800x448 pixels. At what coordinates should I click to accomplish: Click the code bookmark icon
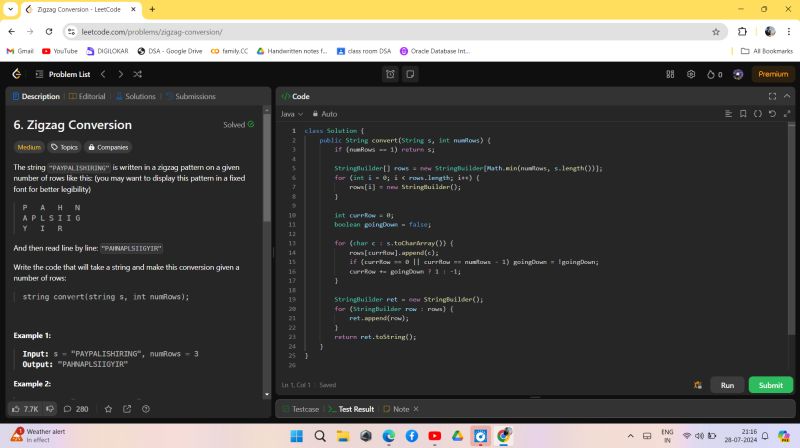pyautogui.click(x=743, y=113)
